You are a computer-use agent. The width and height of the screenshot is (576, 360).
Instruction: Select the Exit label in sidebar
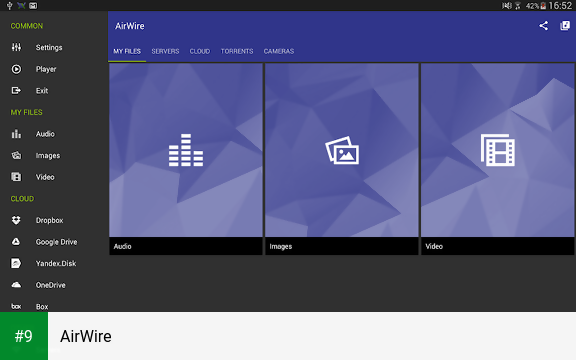click(x=42, y=90)
